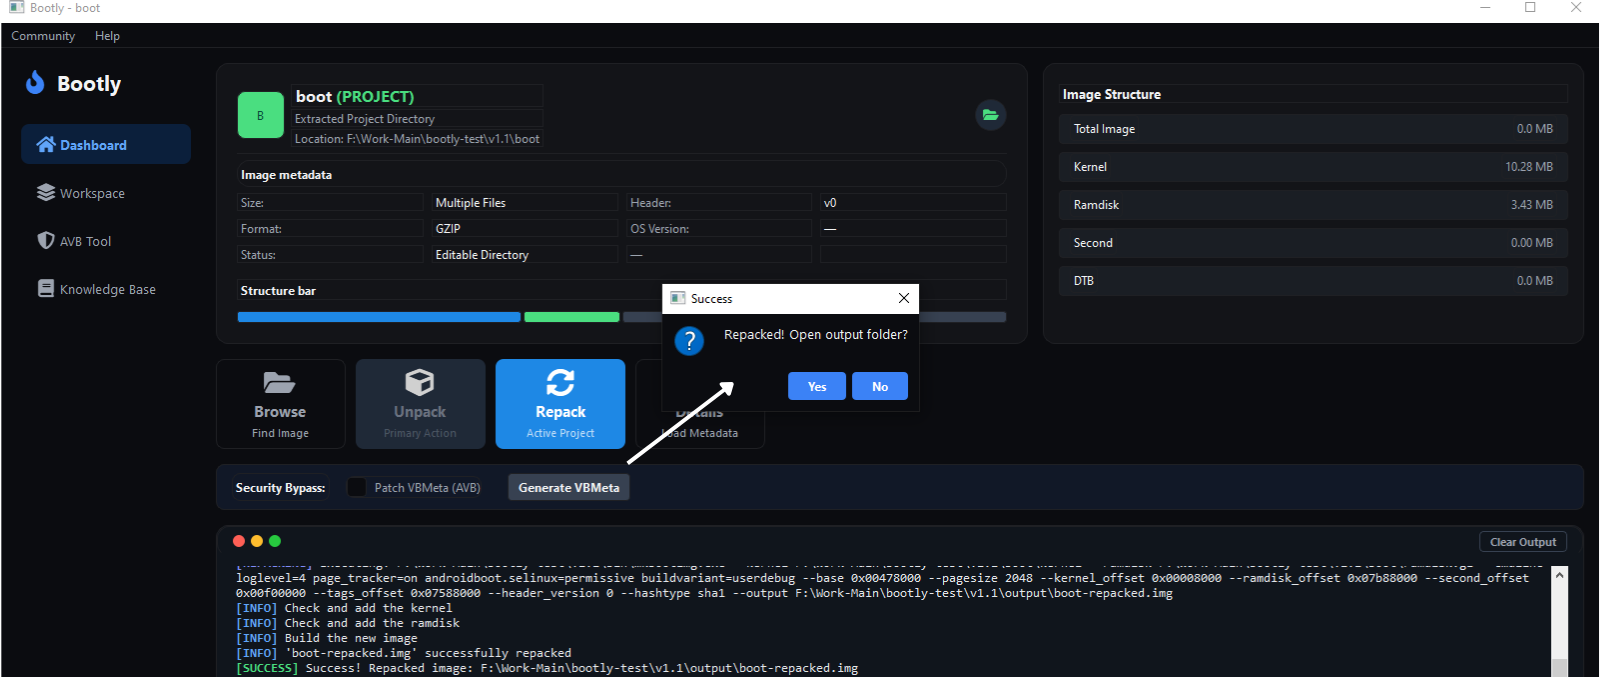Click No in the Success dialog
Image resolution: width=1600 pixels, height=677 pixels.
(x=880, y=386)
